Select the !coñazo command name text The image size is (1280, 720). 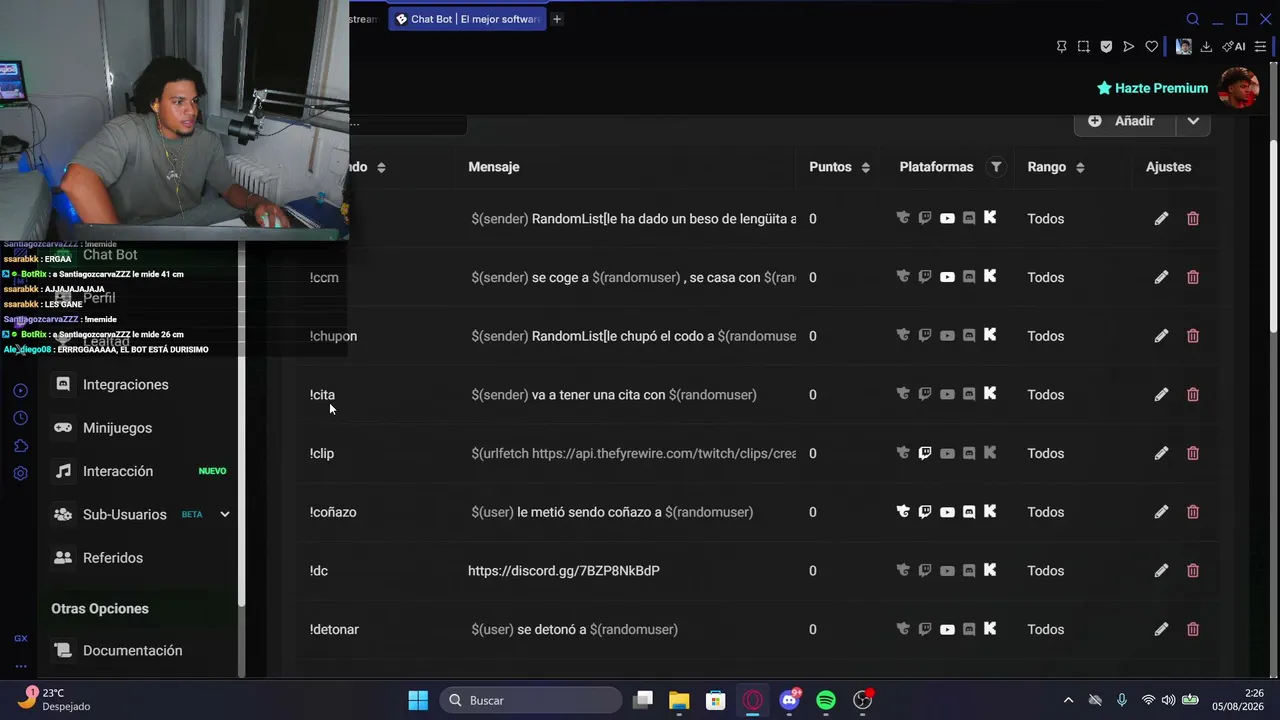(333, 512)
